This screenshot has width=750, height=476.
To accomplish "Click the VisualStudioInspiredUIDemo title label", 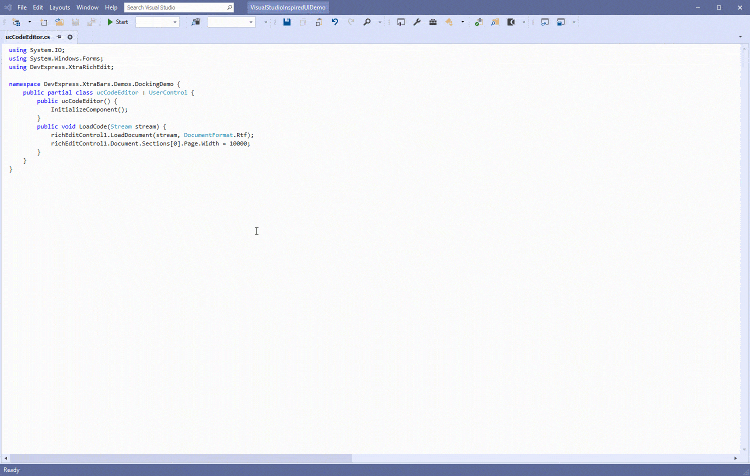I will pyautogui.click(x=288, y=7).
